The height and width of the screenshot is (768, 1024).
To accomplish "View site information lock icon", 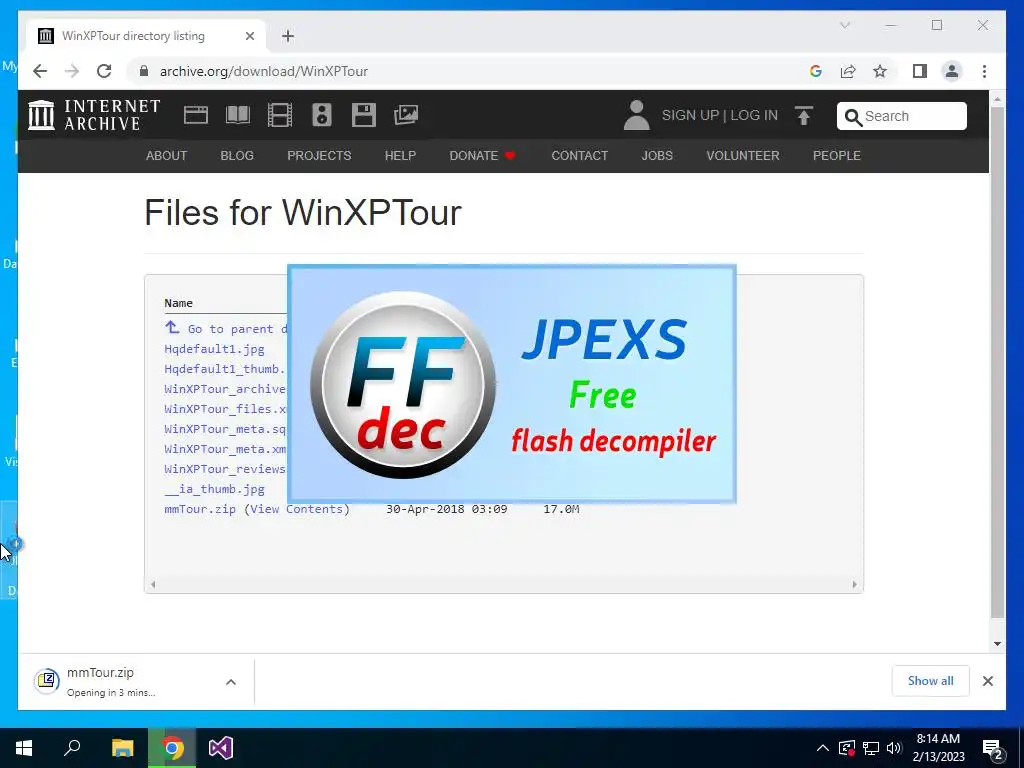I will [x=144, y=71].
